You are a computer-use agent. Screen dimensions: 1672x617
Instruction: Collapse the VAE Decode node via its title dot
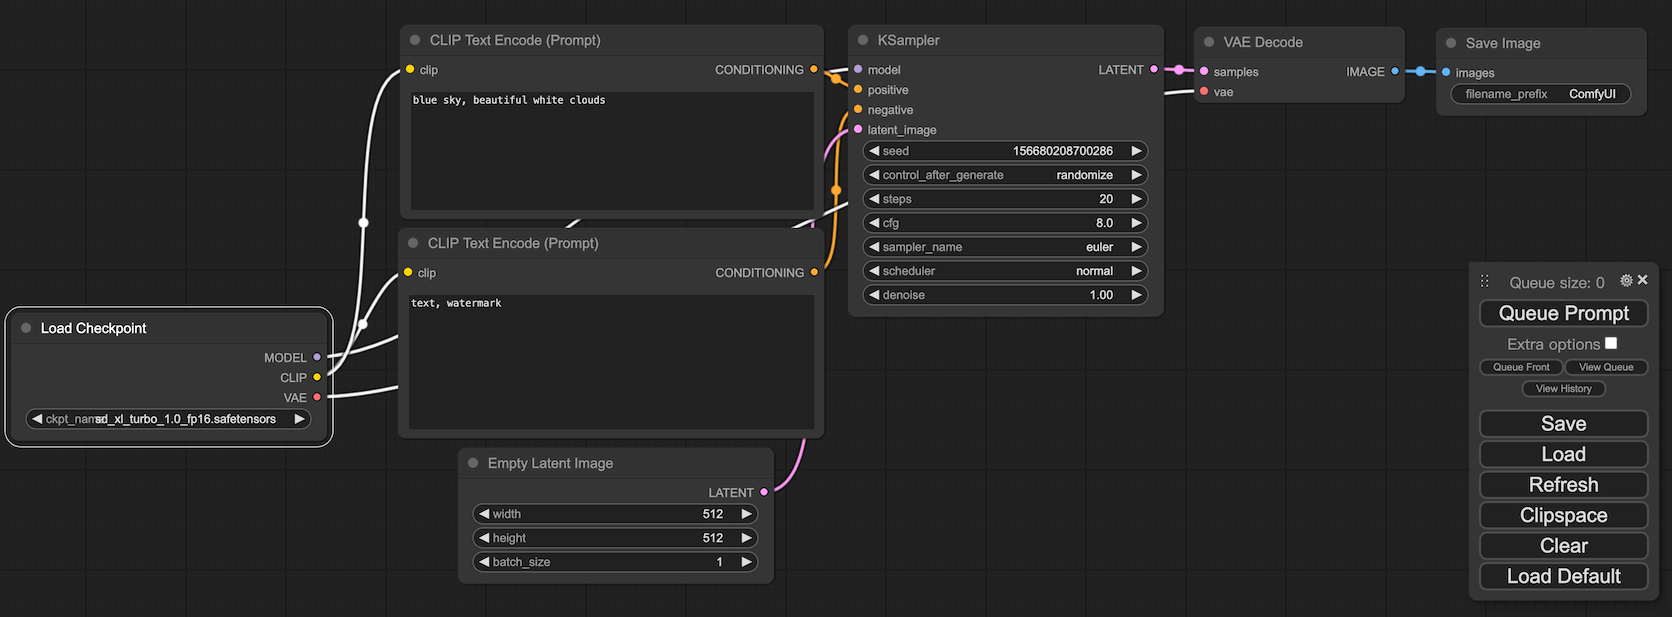click(x=1209, y=42)
